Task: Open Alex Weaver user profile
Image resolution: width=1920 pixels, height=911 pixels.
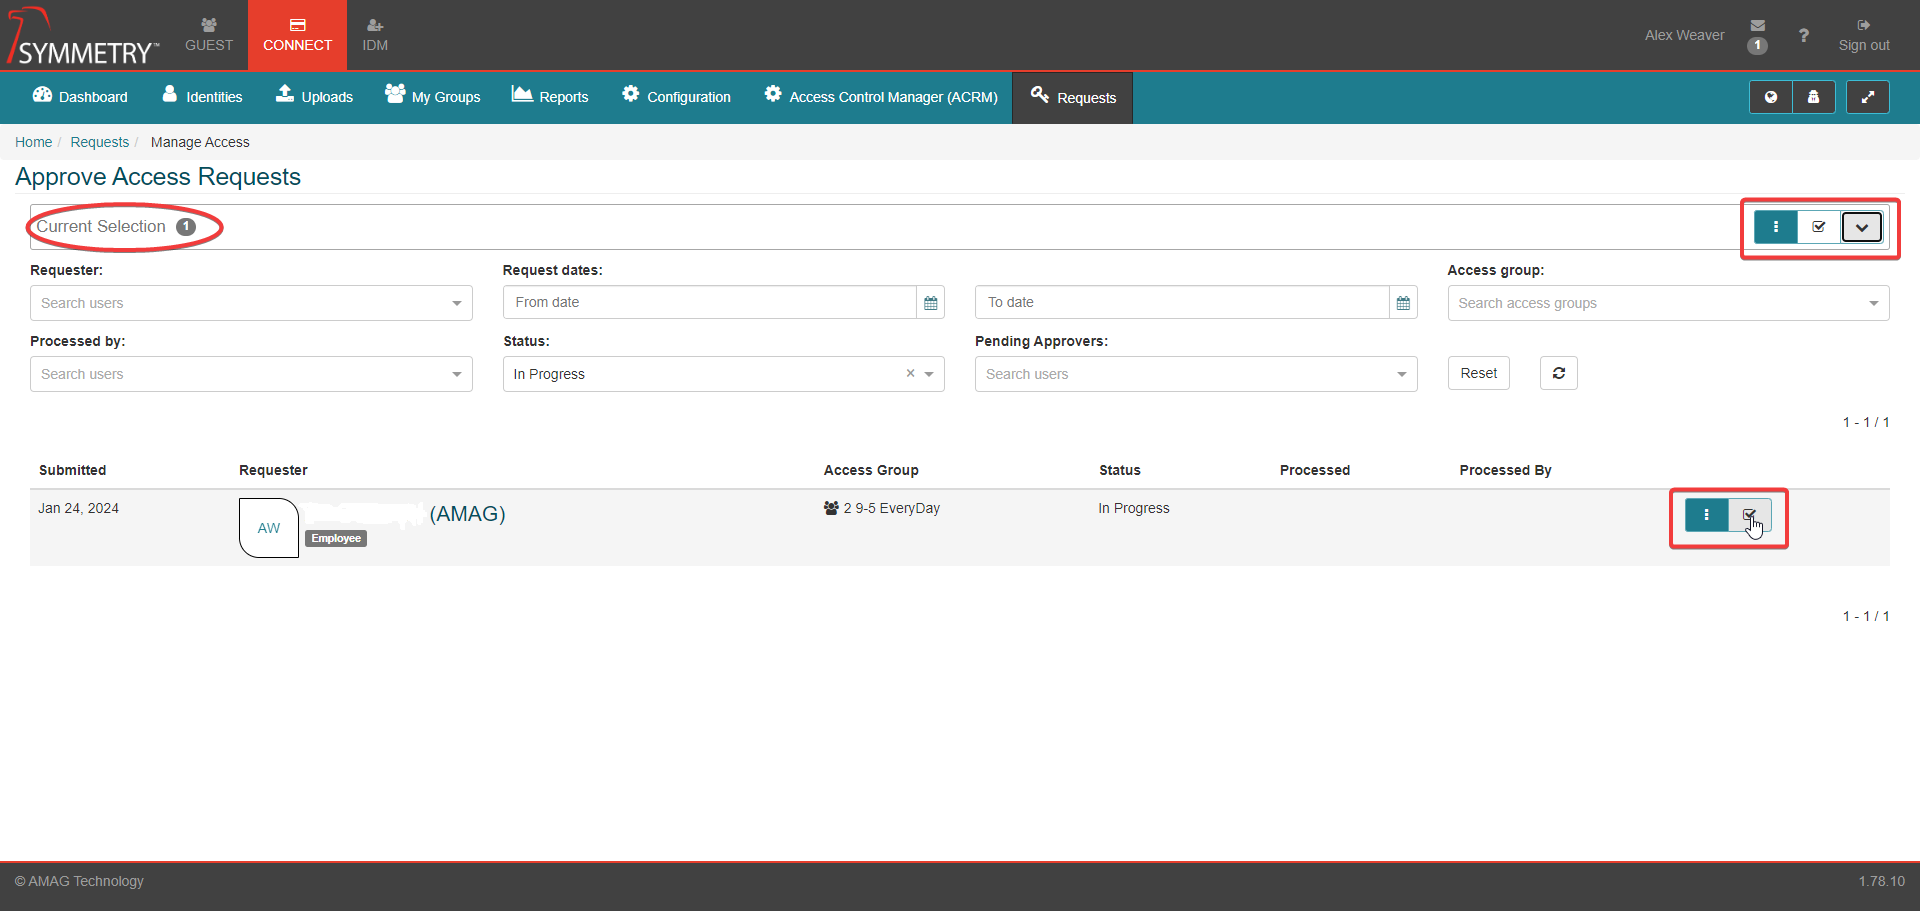Action: coord(1684,35)
